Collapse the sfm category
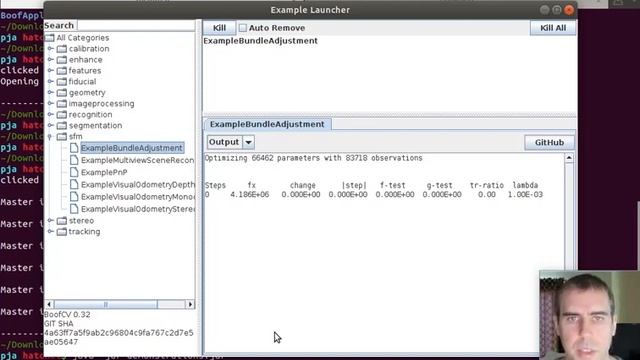The width and height of the screenshot is (640, 360). (50, 137)
